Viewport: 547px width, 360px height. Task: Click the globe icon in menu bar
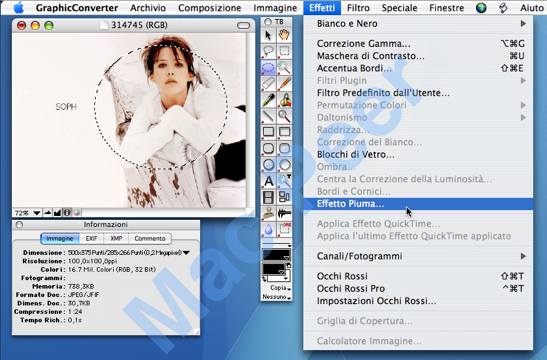click(481, 8)
